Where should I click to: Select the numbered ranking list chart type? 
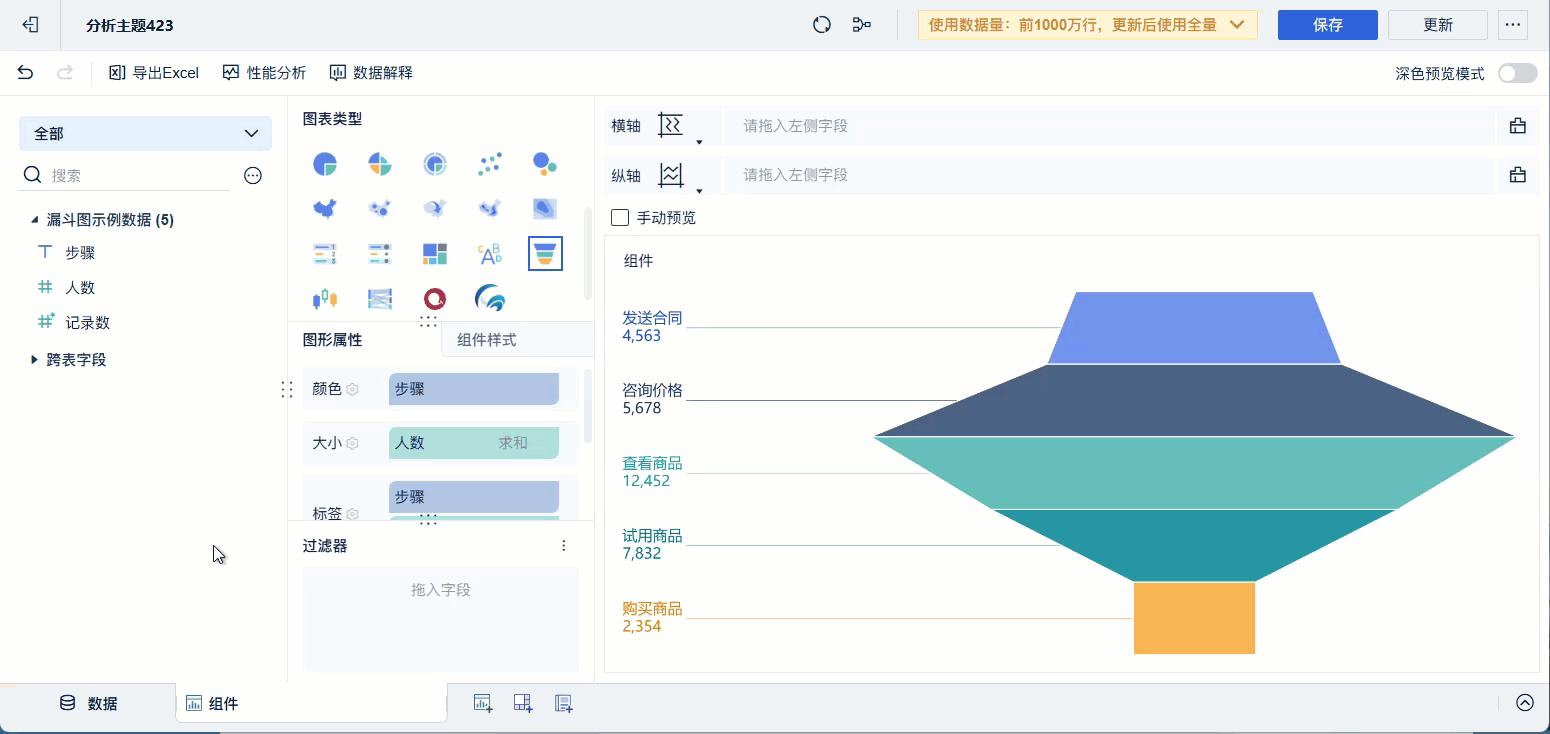coord(325,254)
